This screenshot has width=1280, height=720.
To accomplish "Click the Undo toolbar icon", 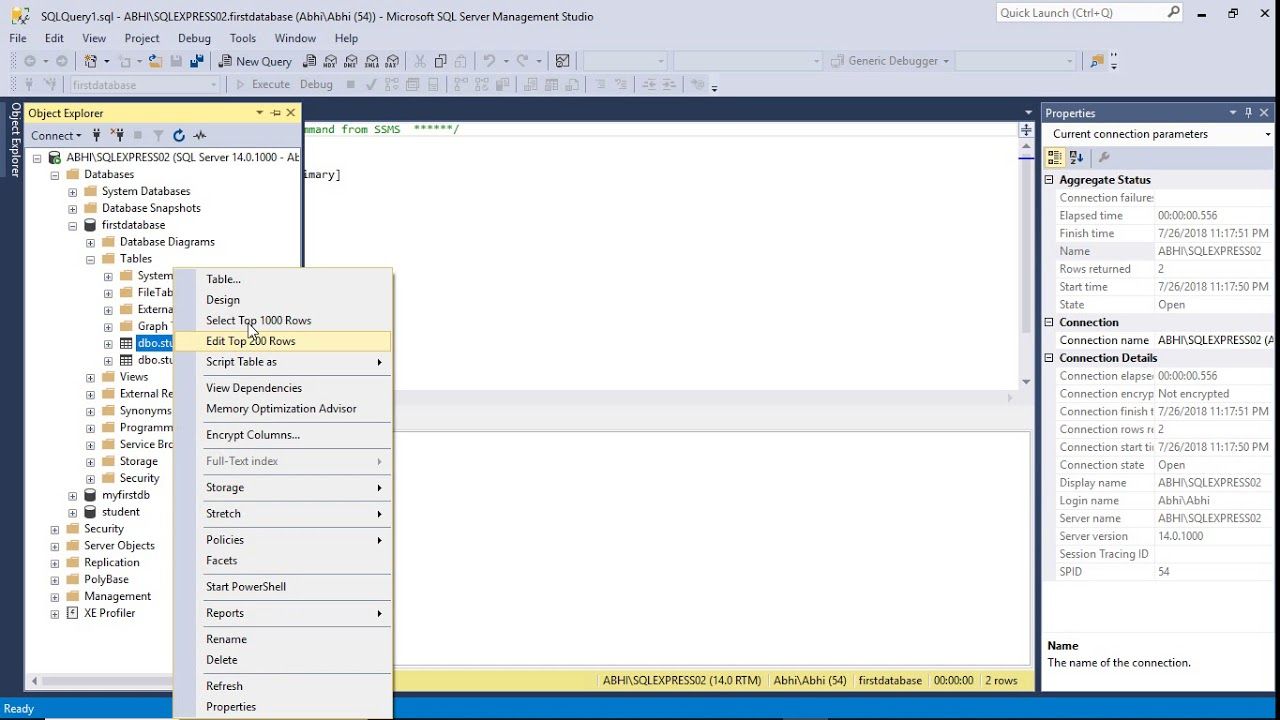I will click(490, 61).
